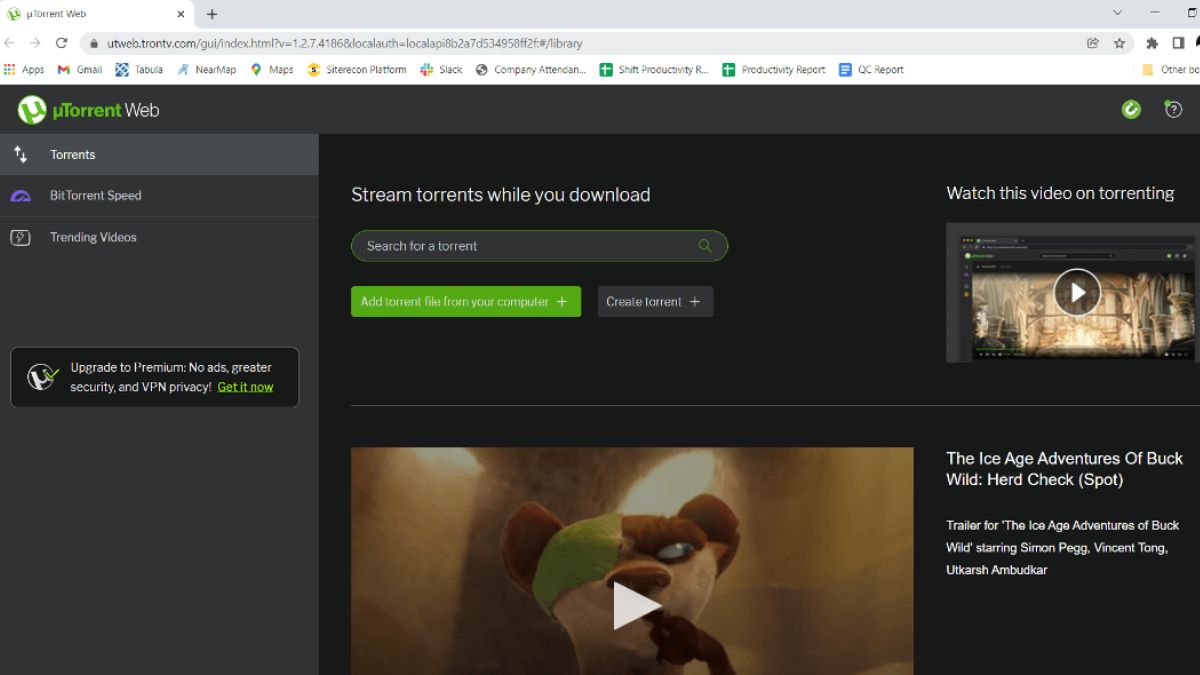Click the Get it now premium link
1200x675 pixels.
click(x=245, y=386)
